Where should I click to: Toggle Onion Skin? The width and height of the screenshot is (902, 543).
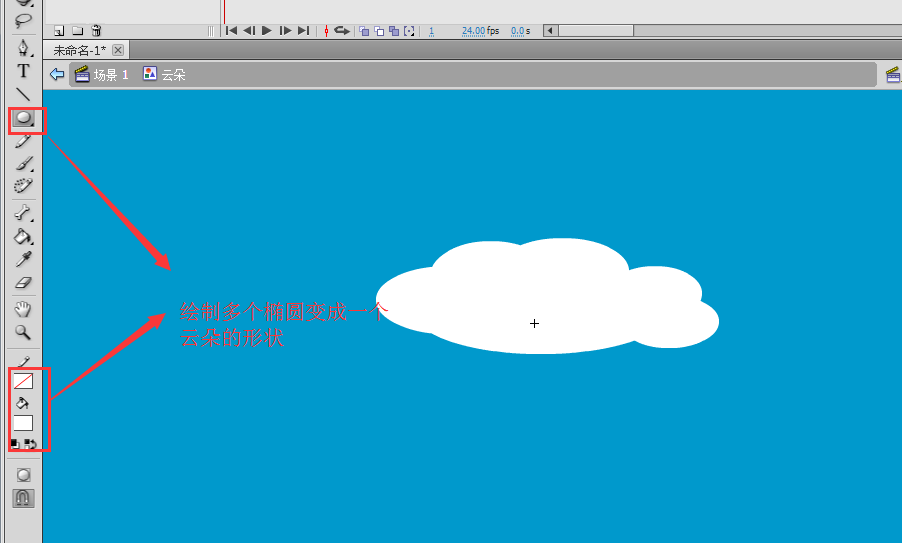(x=364, y=31)
